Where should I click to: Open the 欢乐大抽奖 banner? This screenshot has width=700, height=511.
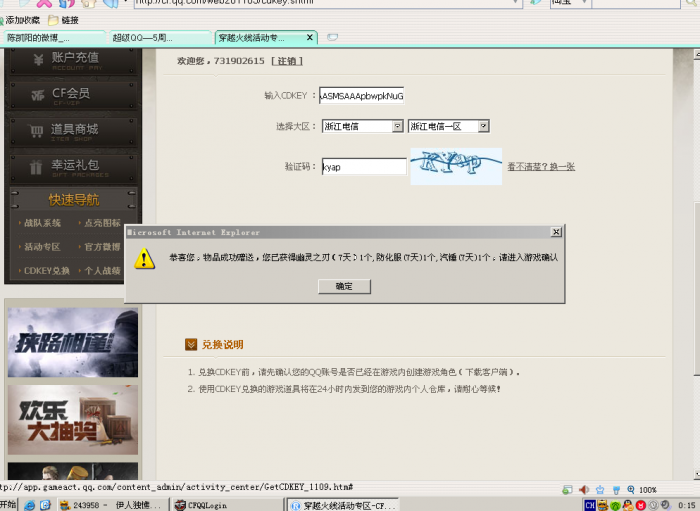click(73, 420)
